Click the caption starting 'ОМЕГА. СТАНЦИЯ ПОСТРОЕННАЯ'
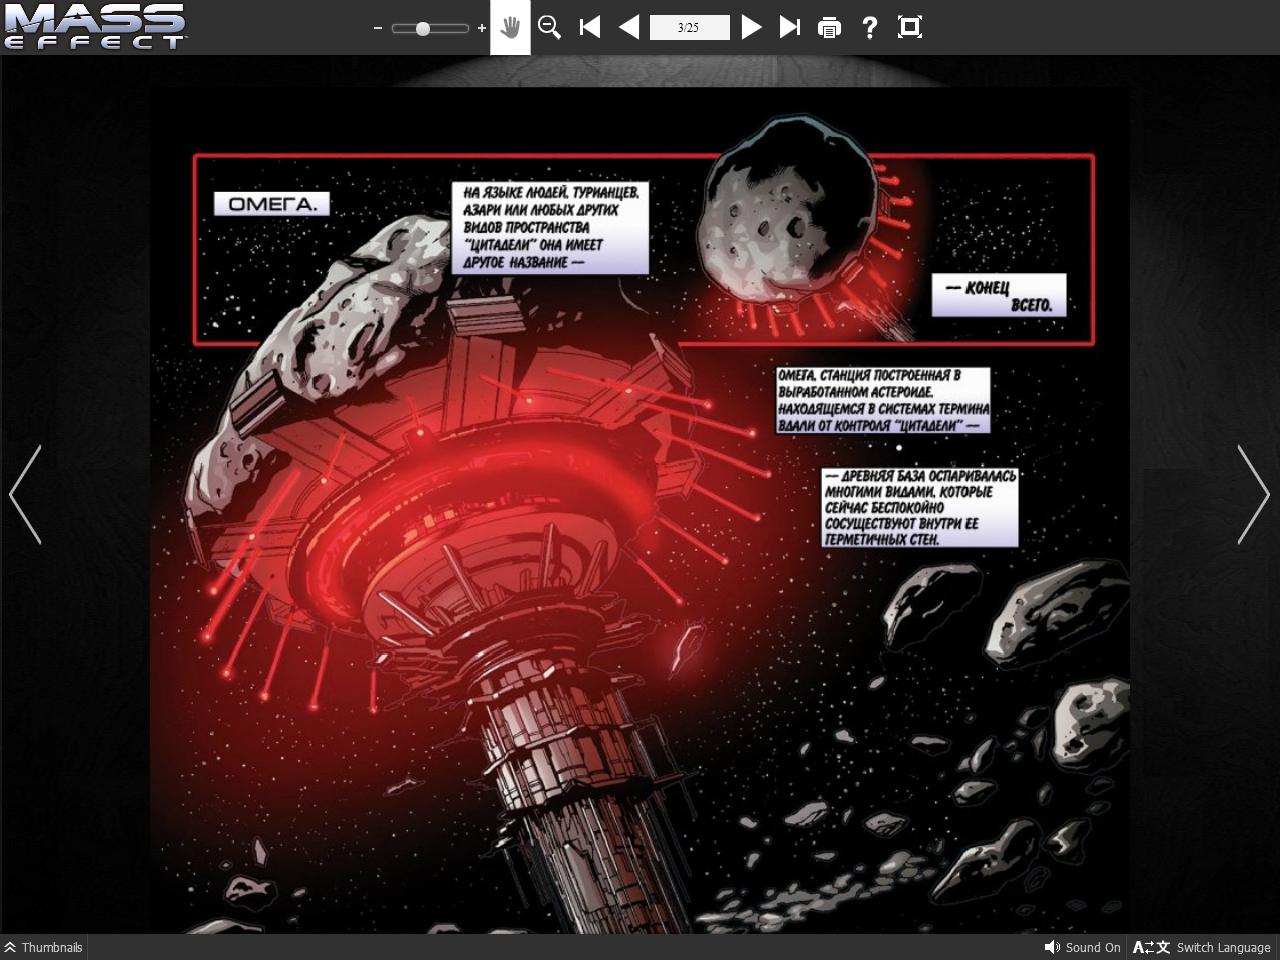This screenshot has height=960, width=1280. point(884,400)
